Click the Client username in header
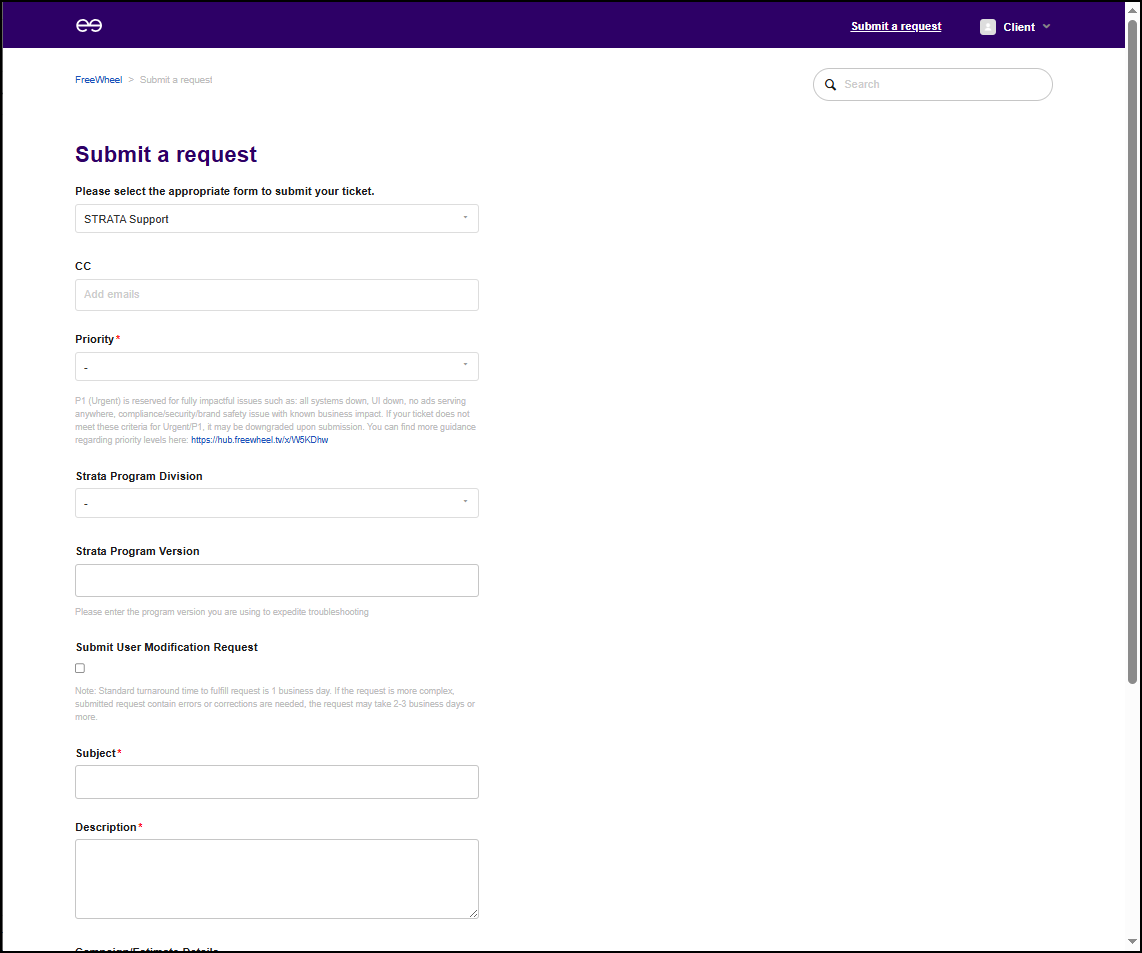Image resolution: width=1142 pixels, height=953 pixels. coord(1019,27)
